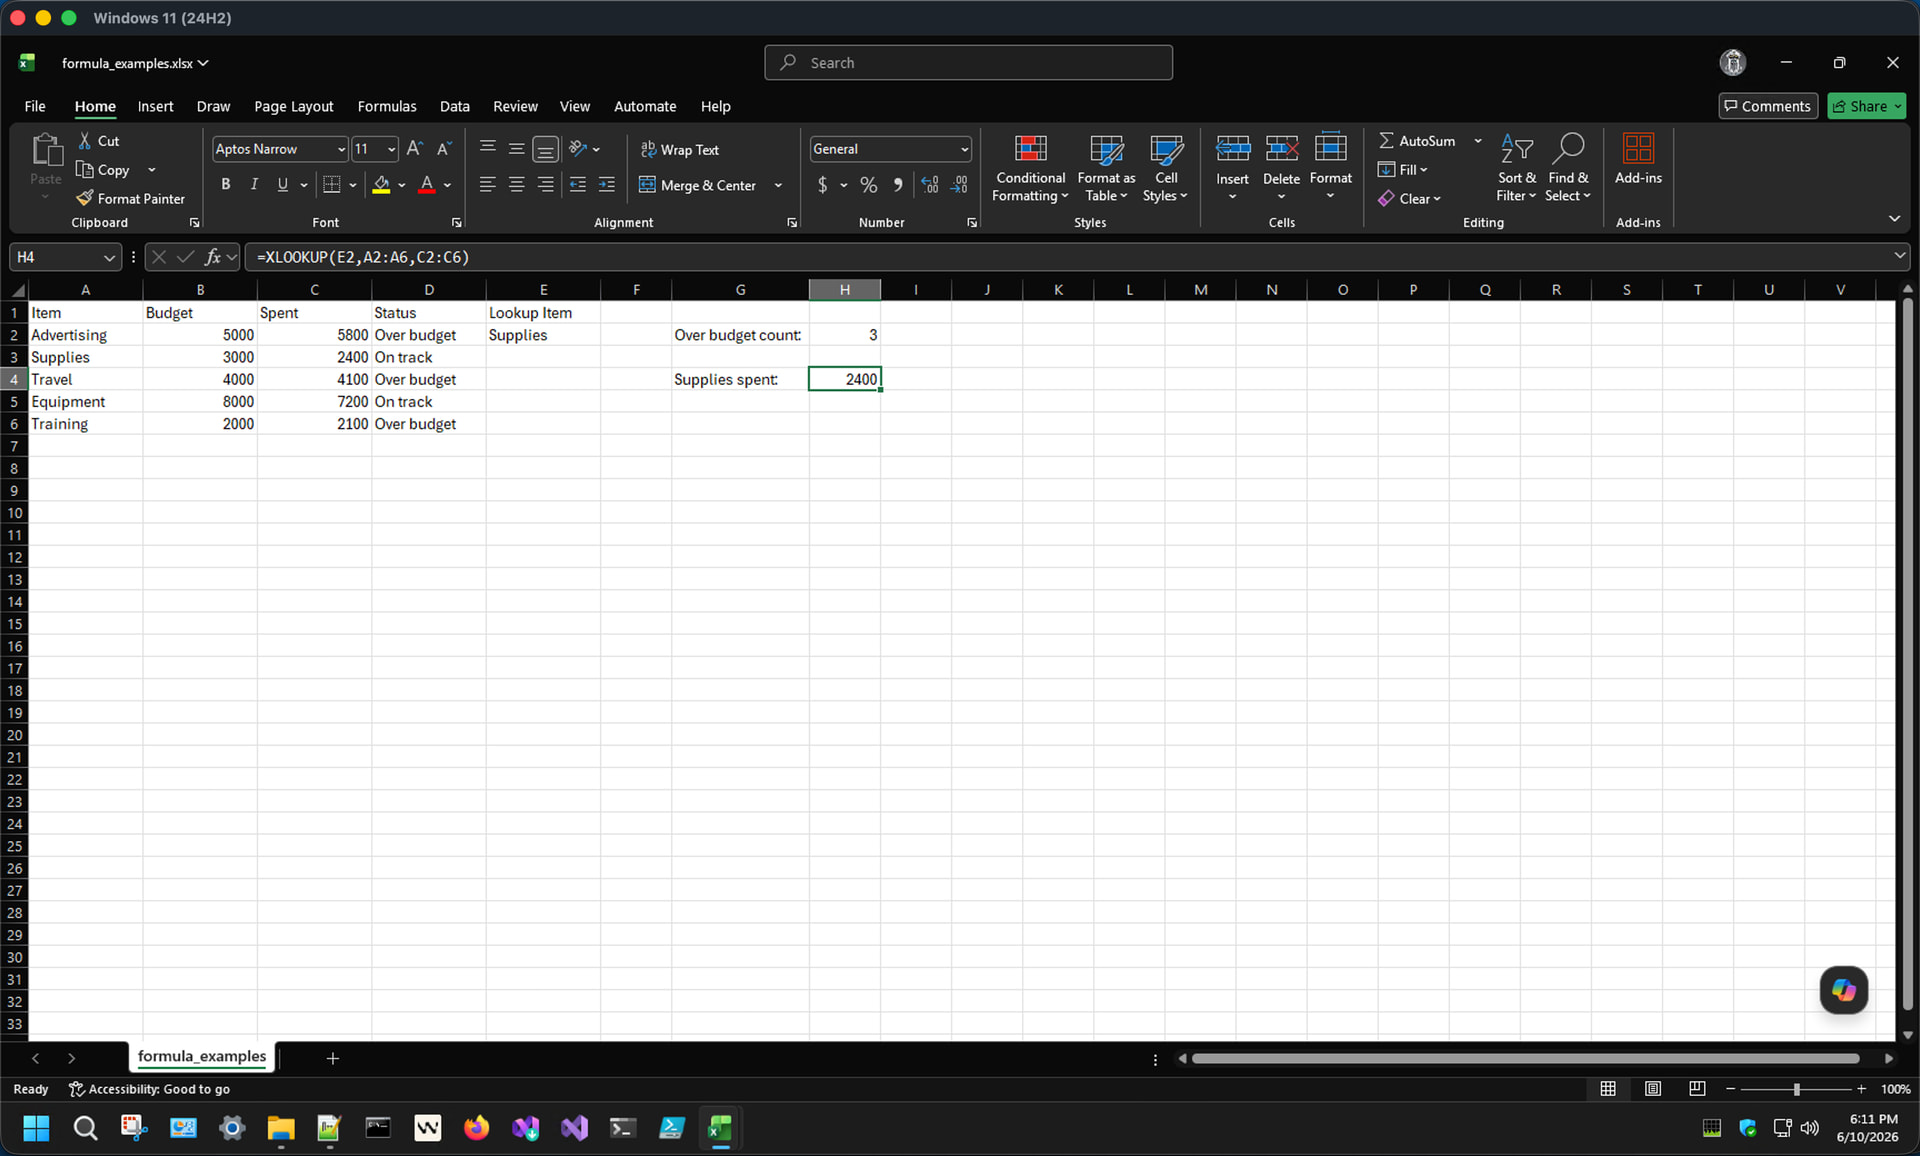
Task: Toggle Wrap Text
Action: [679, 149]
